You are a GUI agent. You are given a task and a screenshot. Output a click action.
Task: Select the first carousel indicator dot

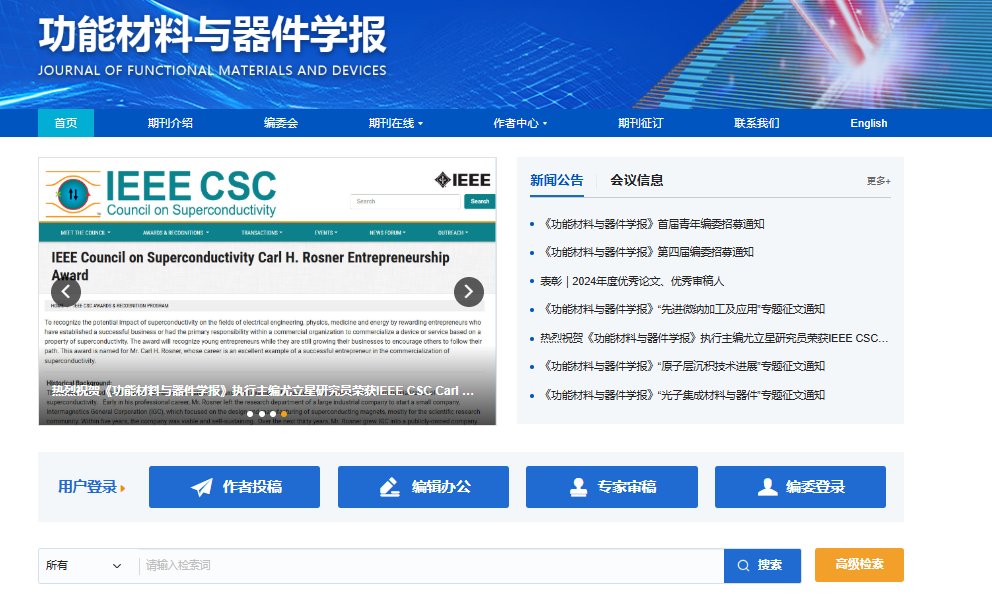[x=250, y=413]
